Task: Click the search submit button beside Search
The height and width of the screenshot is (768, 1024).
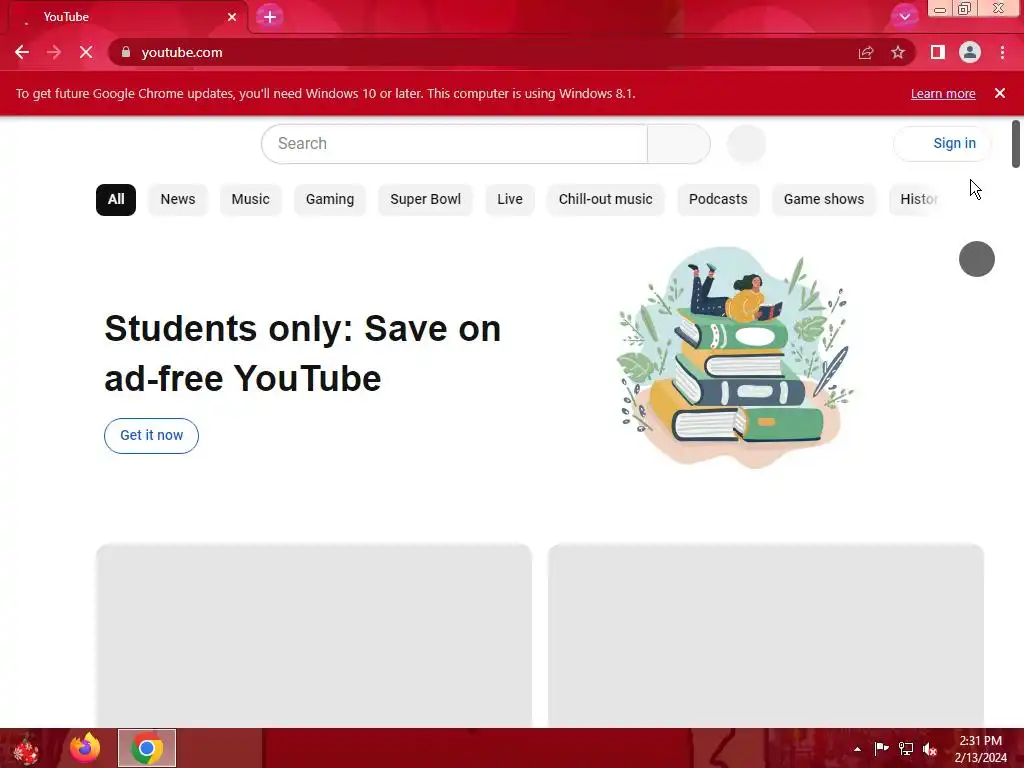Action: (679, 144)
